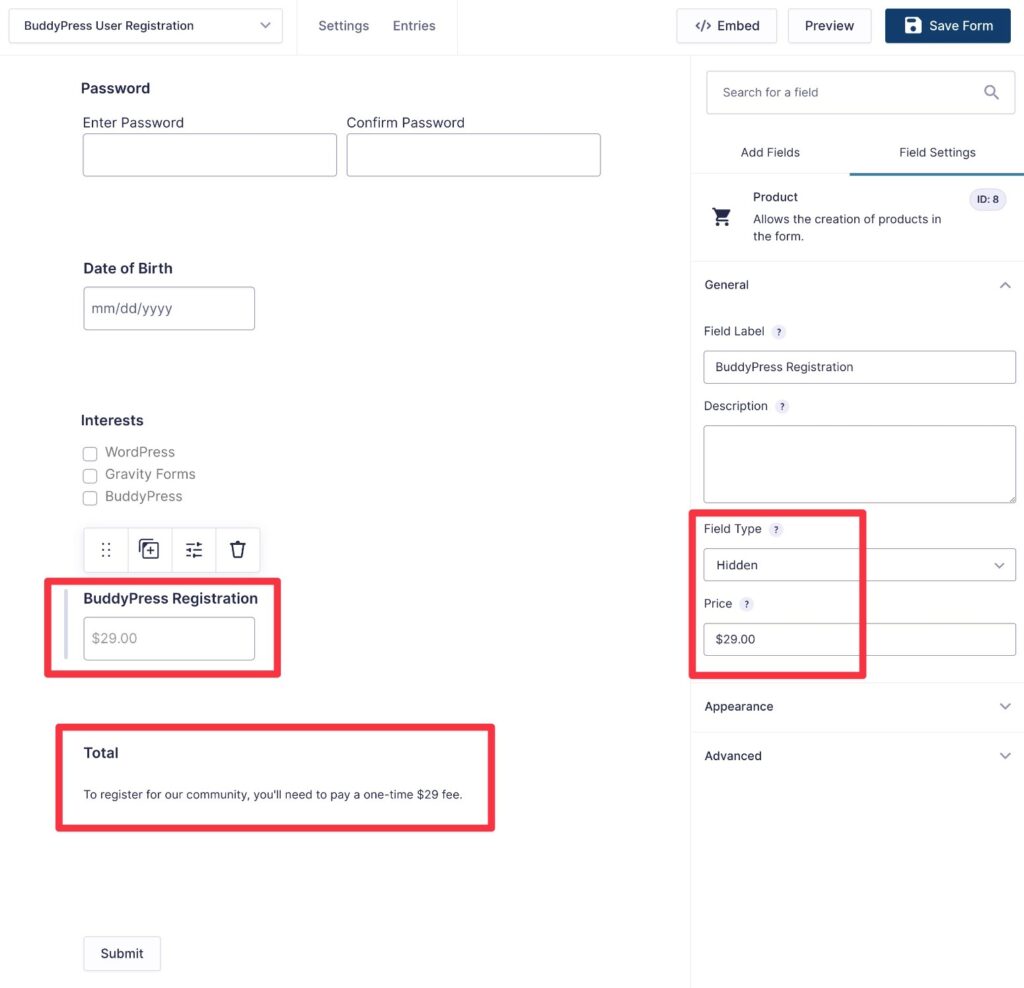
Task: Check the Gravity Forms interest checkbox
Action: [x=90, y=475]
